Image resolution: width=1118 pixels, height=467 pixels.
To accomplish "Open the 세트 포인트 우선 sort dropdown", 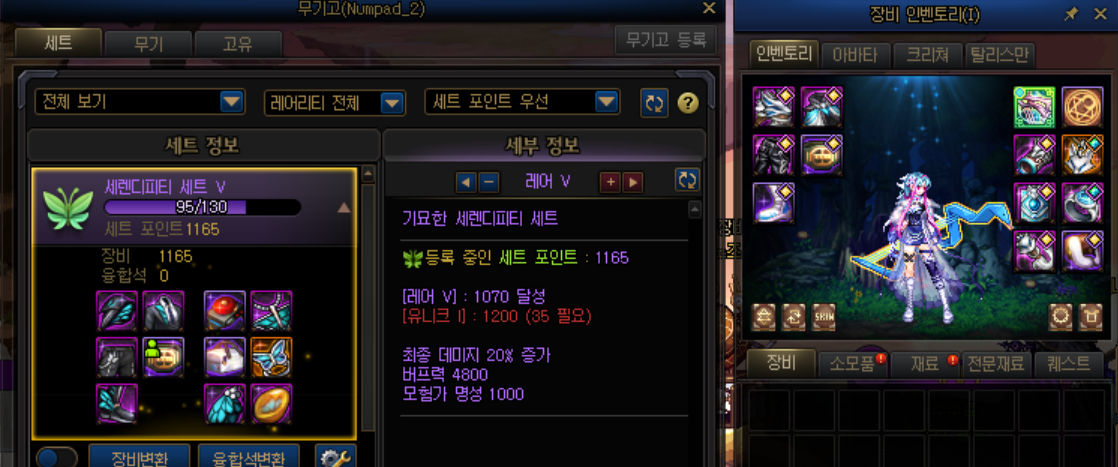I will (522, 102).
